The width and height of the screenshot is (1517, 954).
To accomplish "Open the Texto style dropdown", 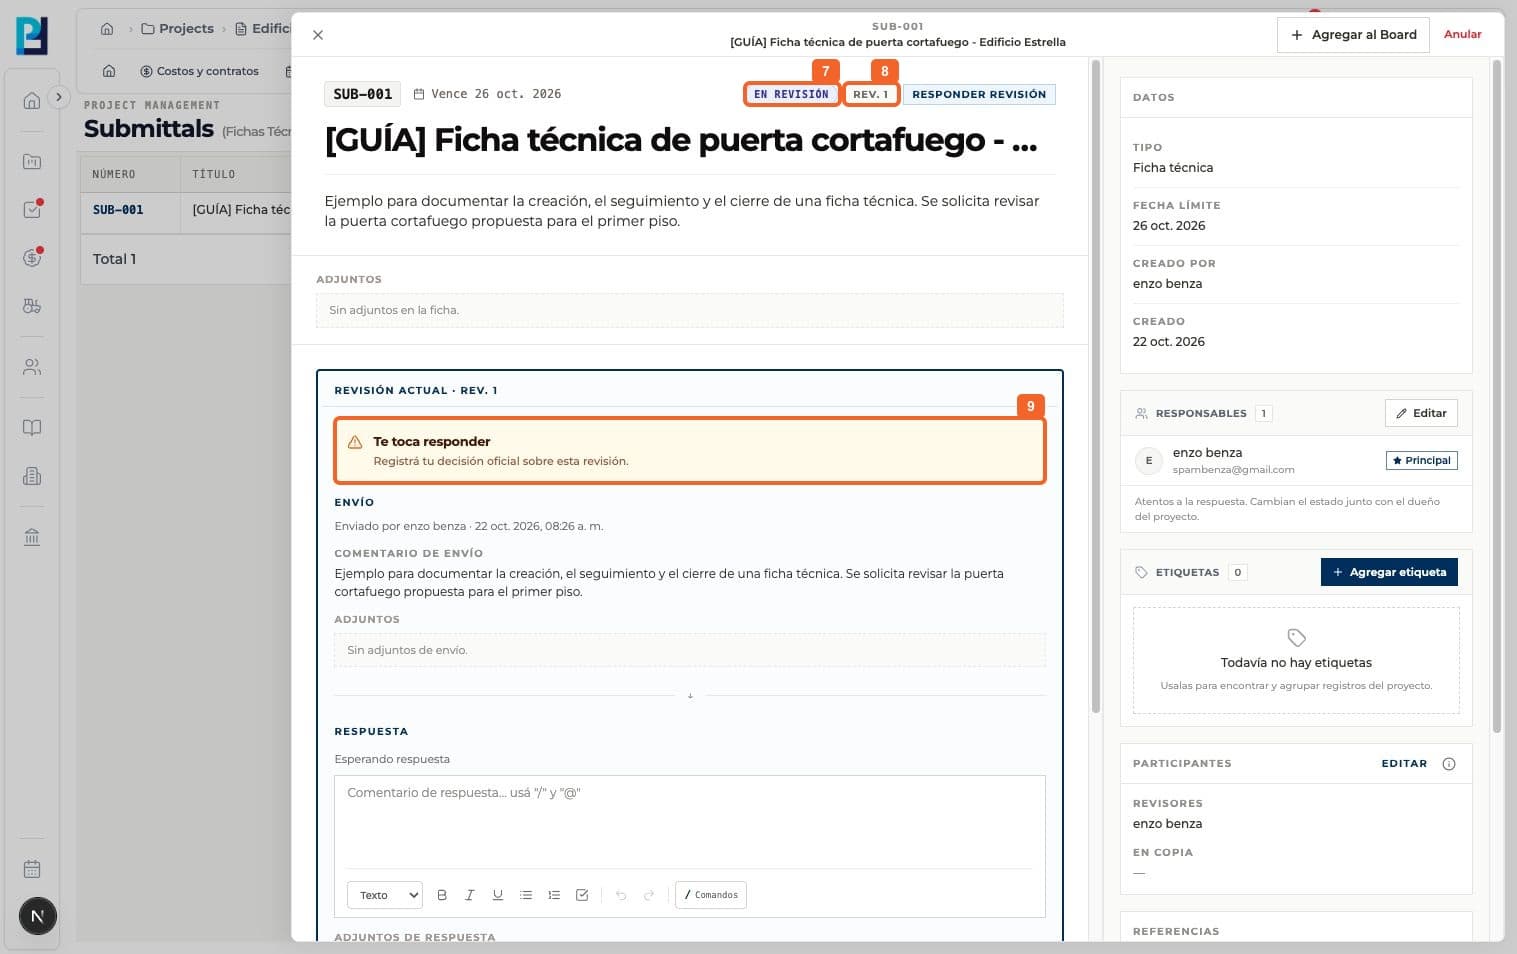I will tap(385, 895).
